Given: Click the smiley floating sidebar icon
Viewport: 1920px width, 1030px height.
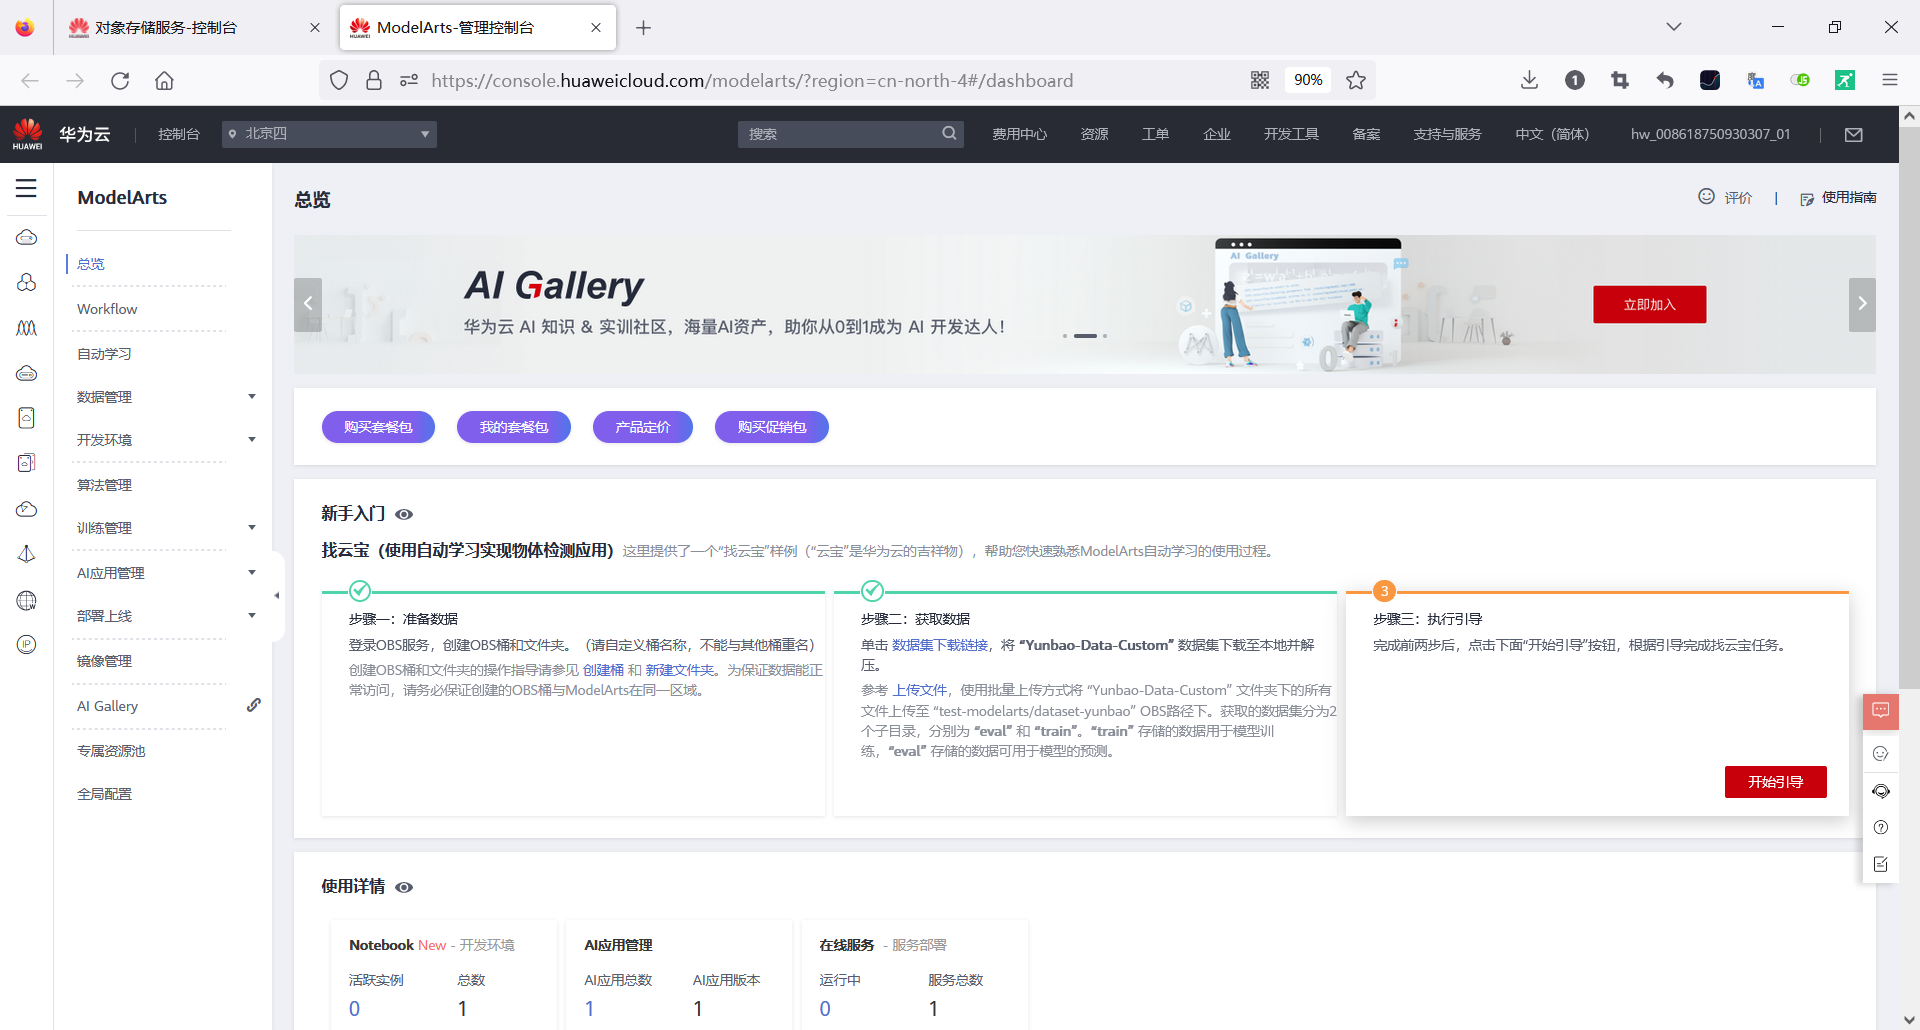Looking at the screenshot, I should 1880,753.
